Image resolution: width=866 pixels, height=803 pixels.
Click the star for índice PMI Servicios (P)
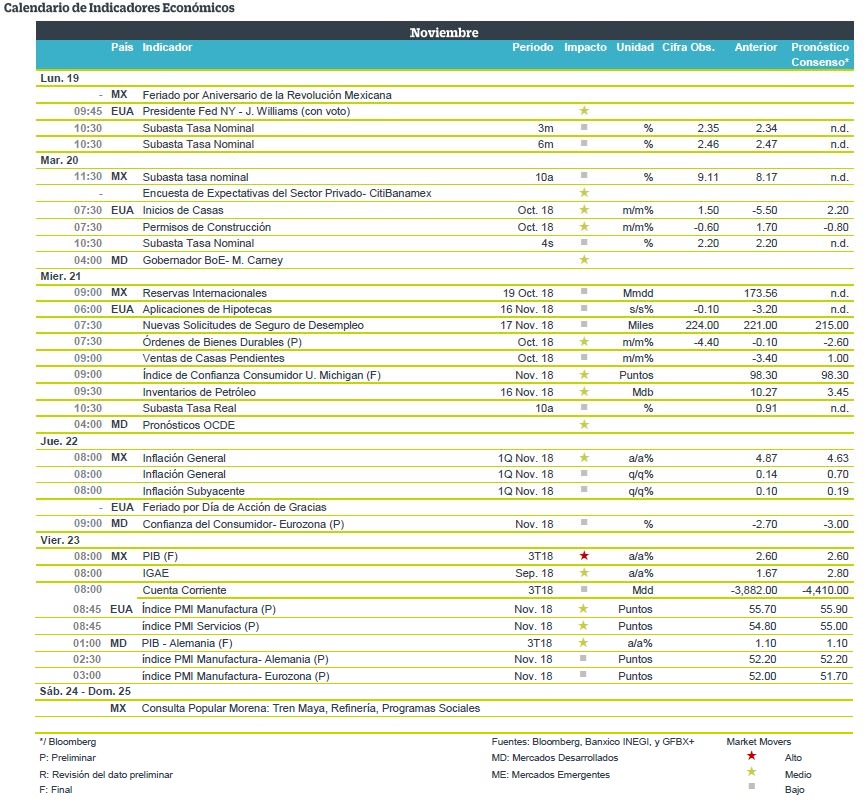[x=583, y=625]
